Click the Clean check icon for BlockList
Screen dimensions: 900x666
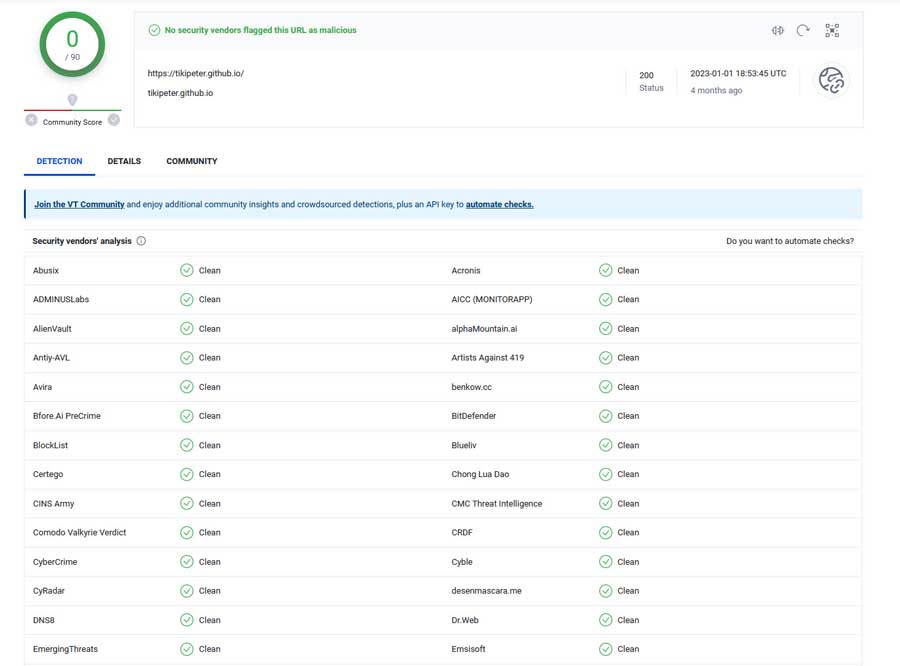187,445
